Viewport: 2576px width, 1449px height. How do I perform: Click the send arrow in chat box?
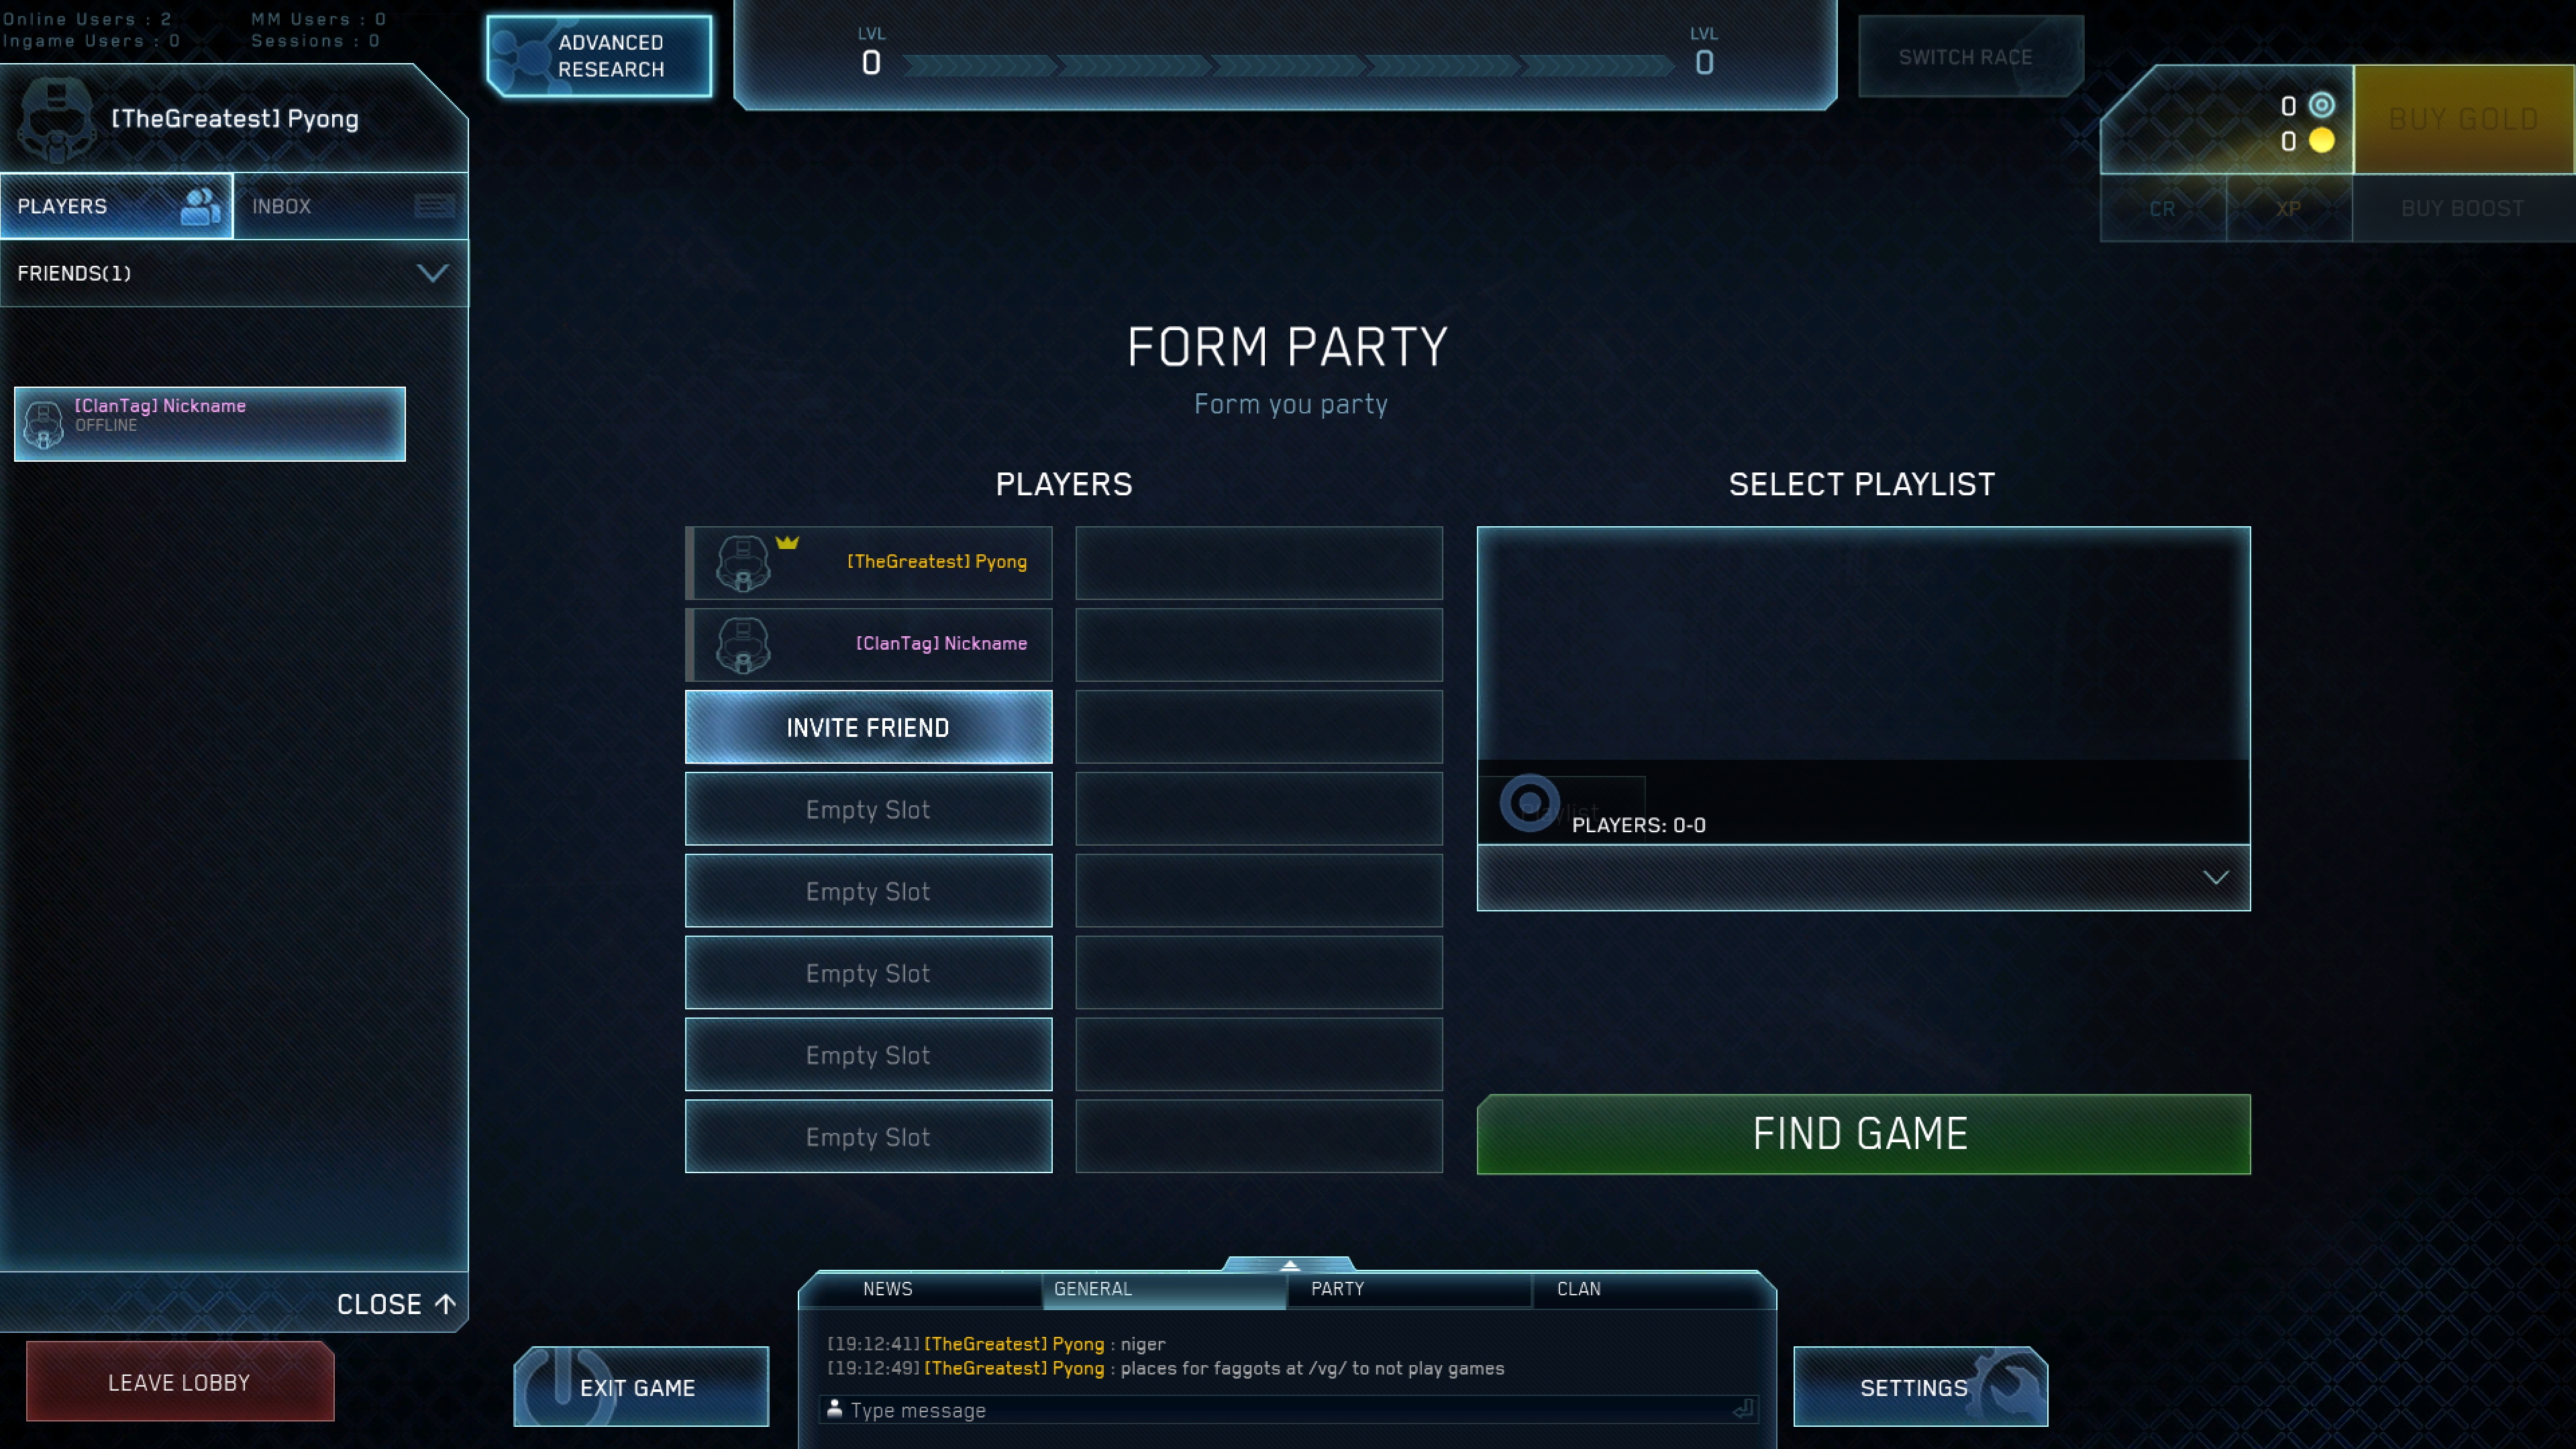pyautogui.click(x=1743, y=1409)
